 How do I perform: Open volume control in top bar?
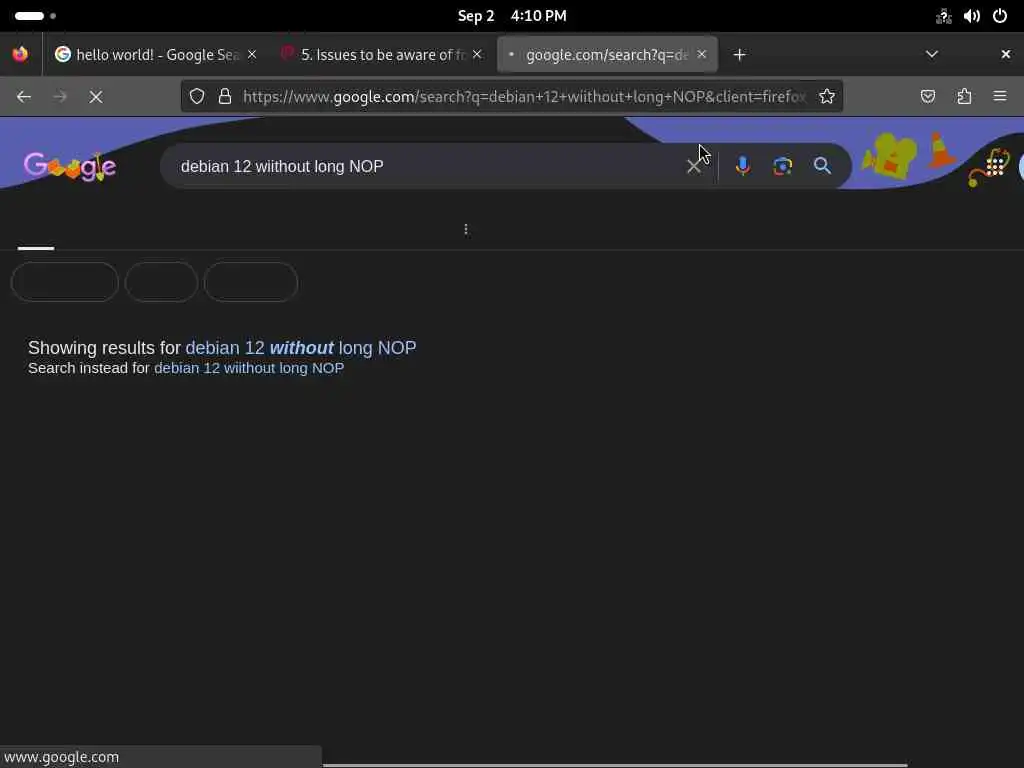(972, 16)
